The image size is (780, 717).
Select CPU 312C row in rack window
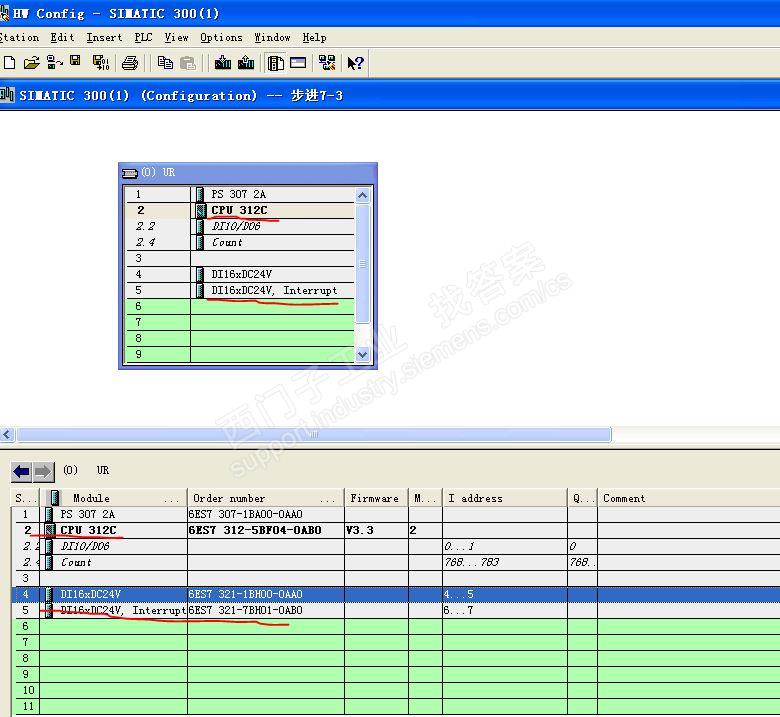pos(240,210)
